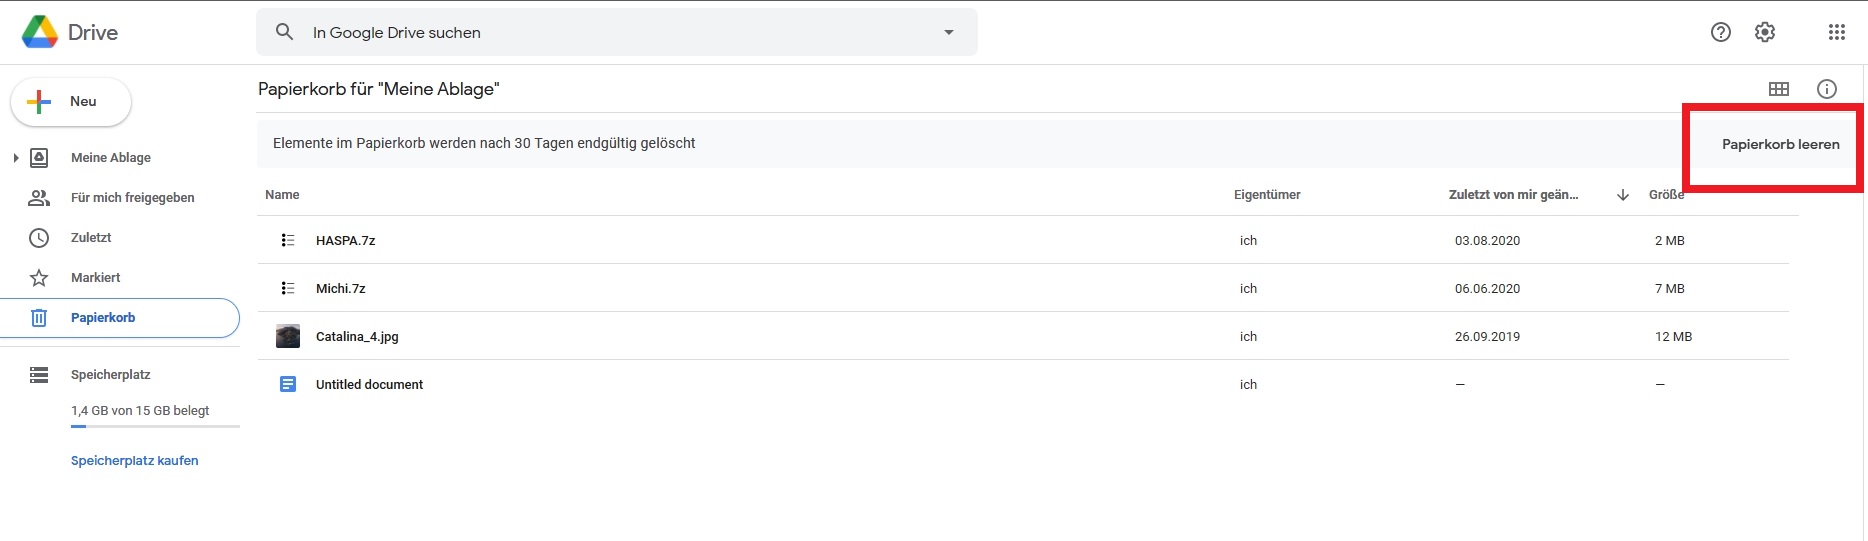Reverse sort order with the arrow

click(1622, 195)
